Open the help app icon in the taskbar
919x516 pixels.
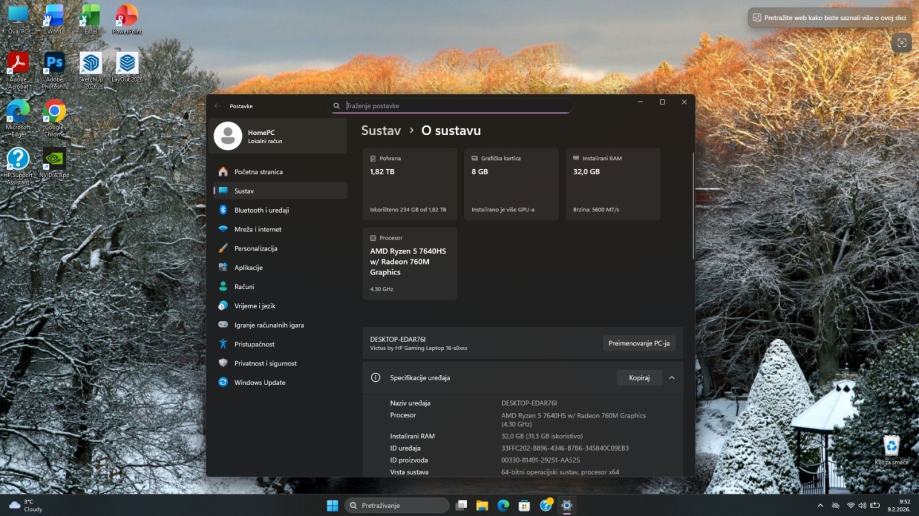[546, 504]
